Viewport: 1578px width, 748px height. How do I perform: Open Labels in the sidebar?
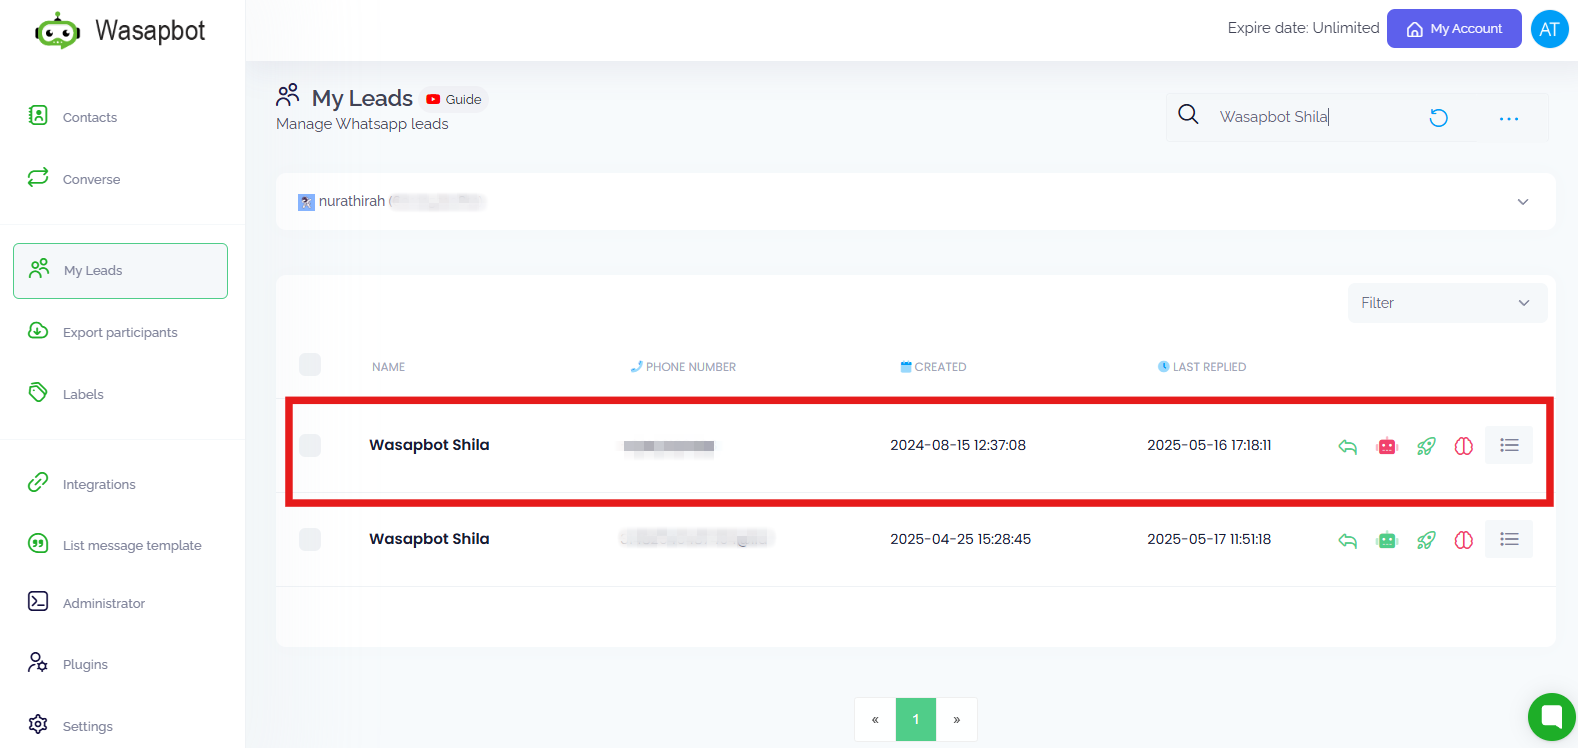66,394
